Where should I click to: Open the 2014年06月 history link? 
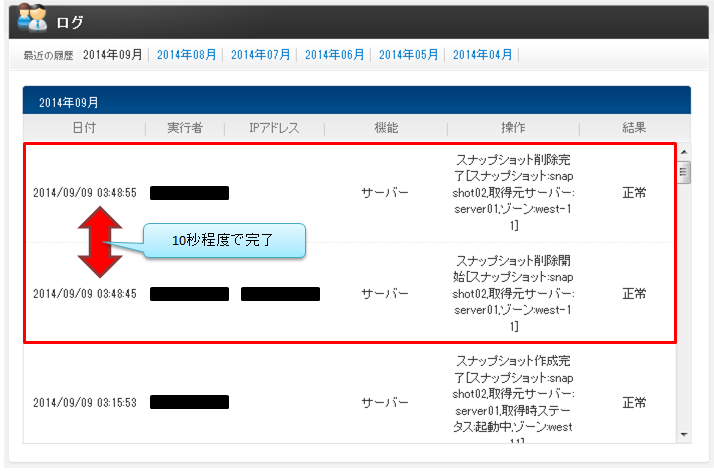[x=334, y=55]
